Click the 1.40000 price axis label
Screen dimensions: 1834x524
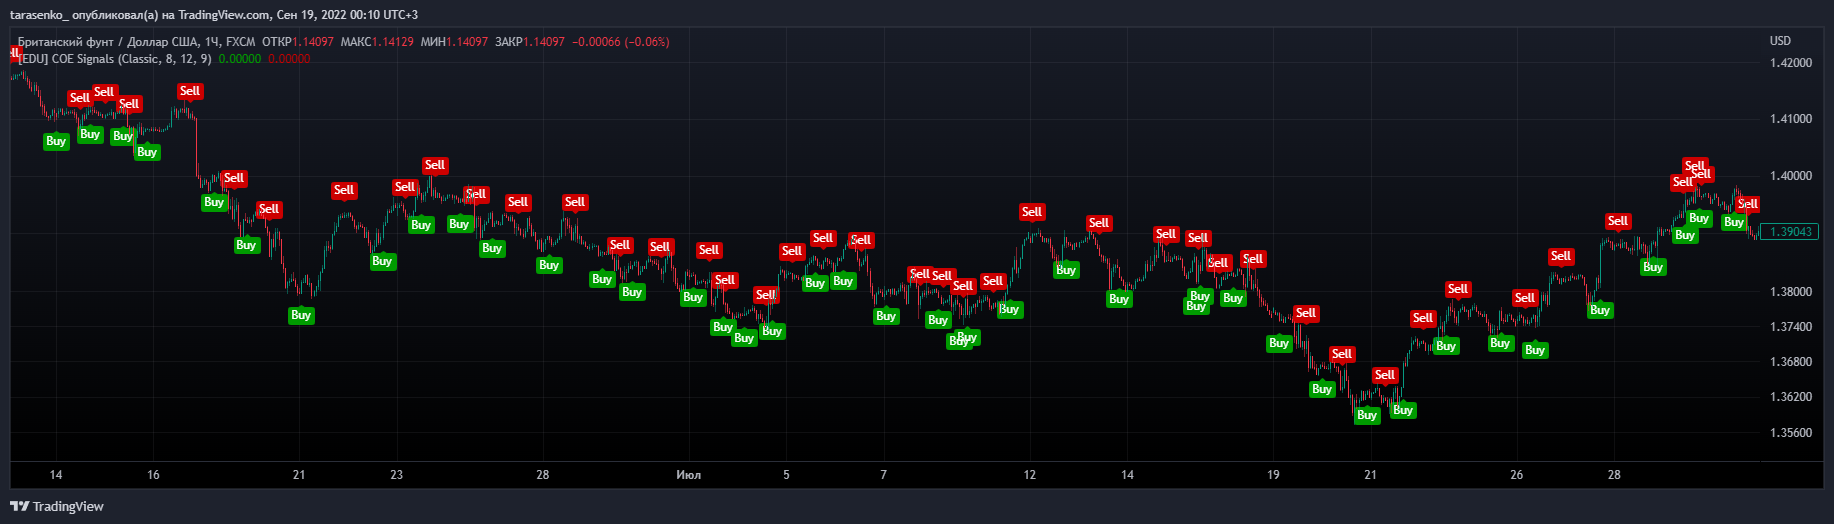pos(1790,176)
